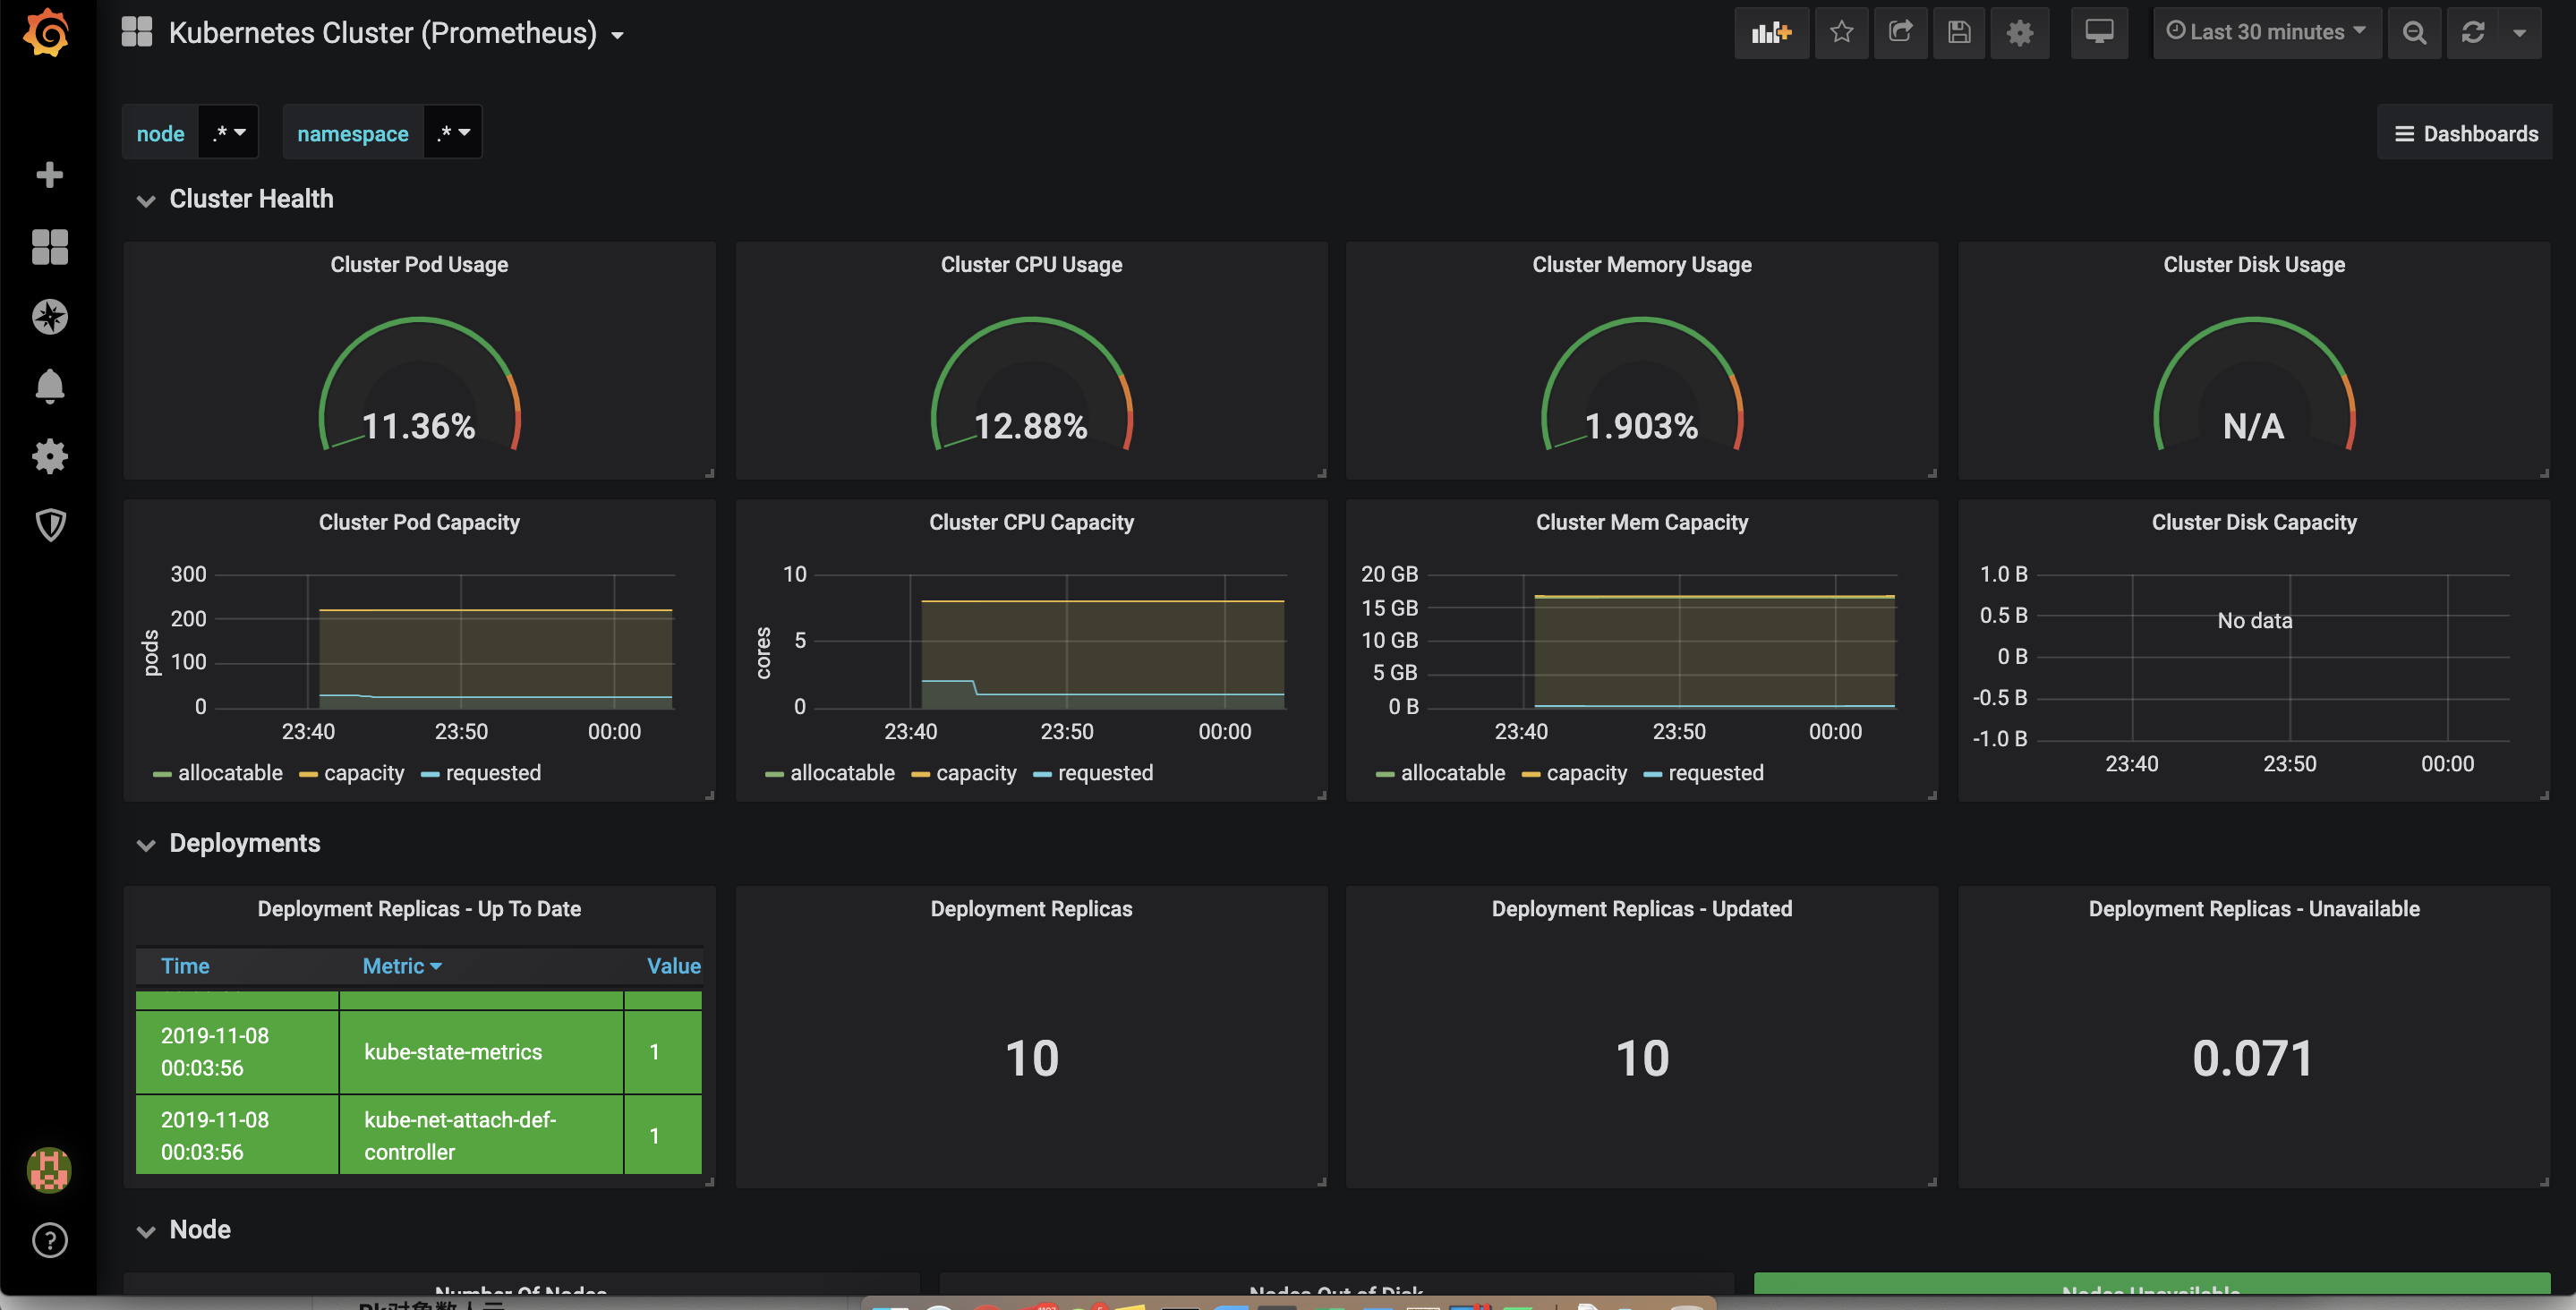
Task: Open the Last 30 minutes time picker
Action: [2267, 33]
